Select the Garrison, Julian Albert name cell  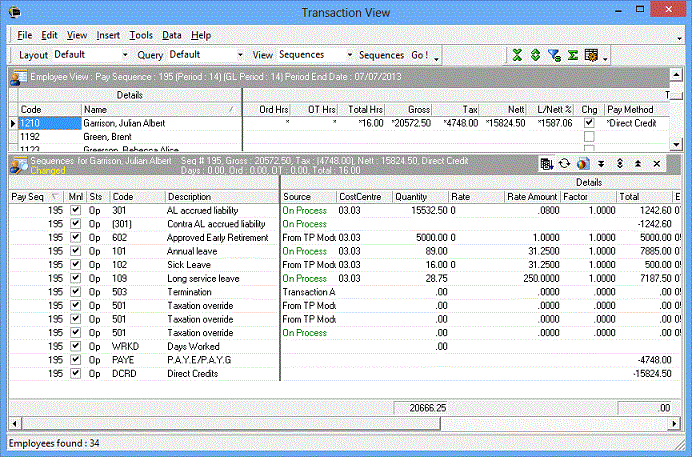point(162,123)
